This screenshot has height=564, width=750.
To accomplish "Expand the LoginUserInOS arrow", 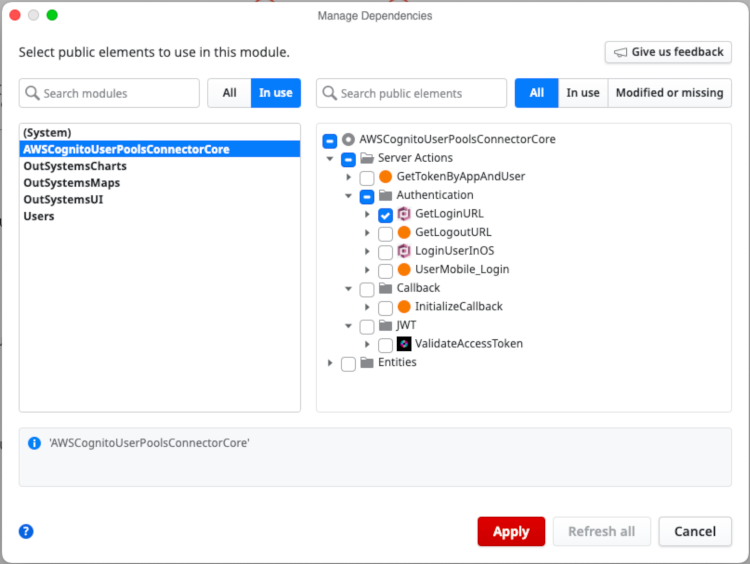I will (x=367, y=251).
